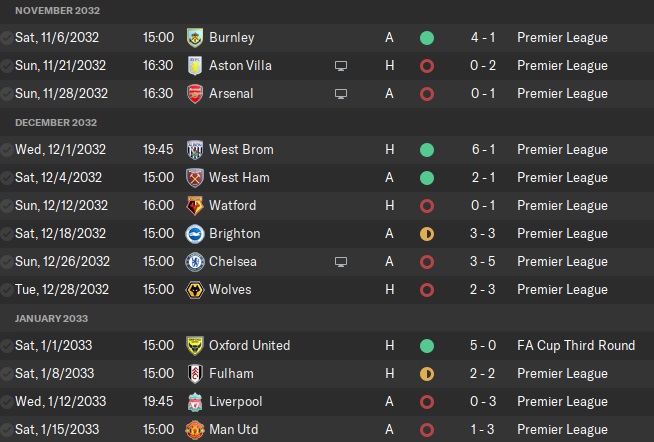Click the Oxford United club crest

tap(194, 346)
